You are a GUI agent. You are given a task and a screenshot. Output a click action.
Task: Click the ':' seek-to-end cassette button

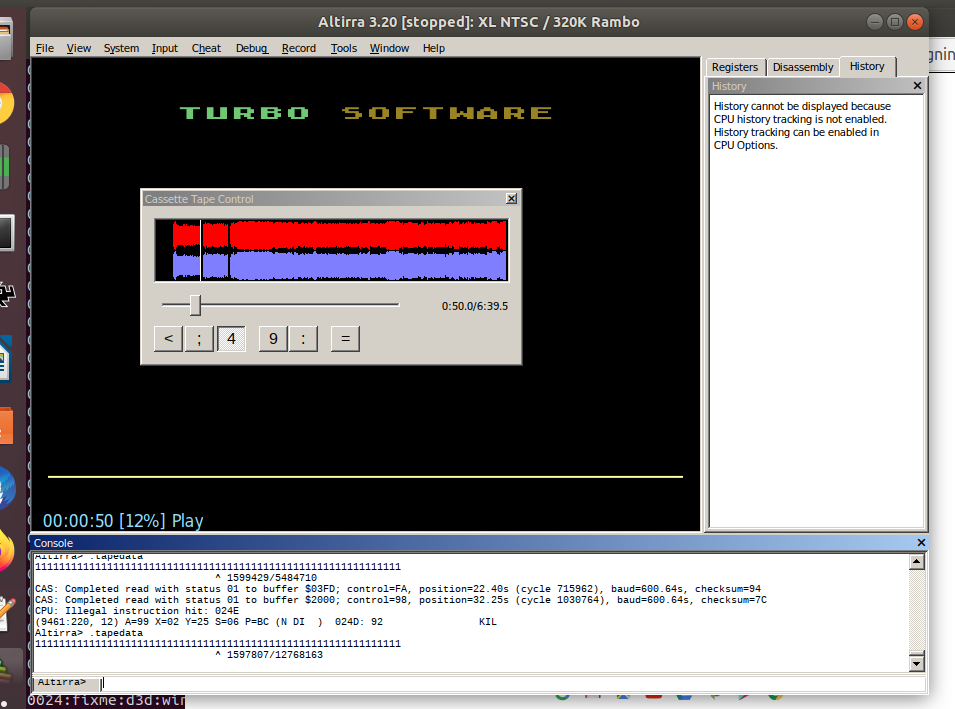303,339
